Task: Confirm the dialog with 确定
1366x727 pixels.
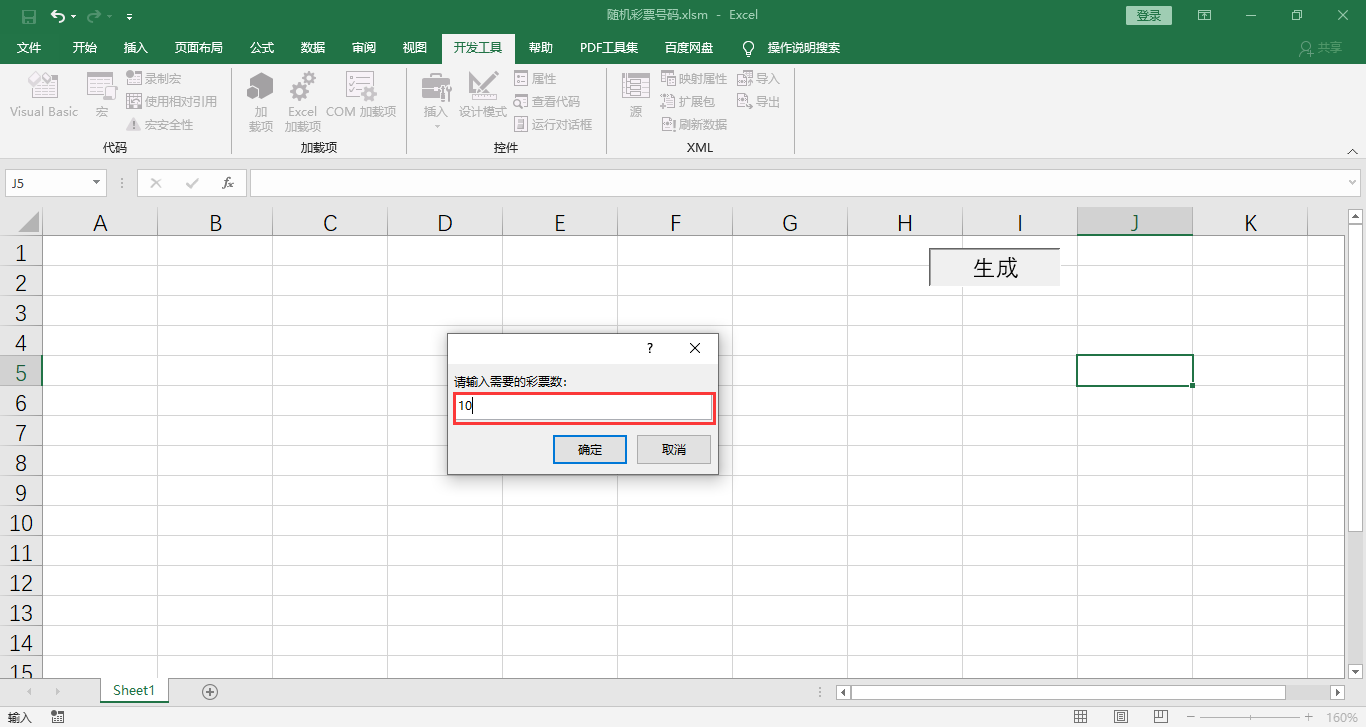Action: [x=589, y=449]
